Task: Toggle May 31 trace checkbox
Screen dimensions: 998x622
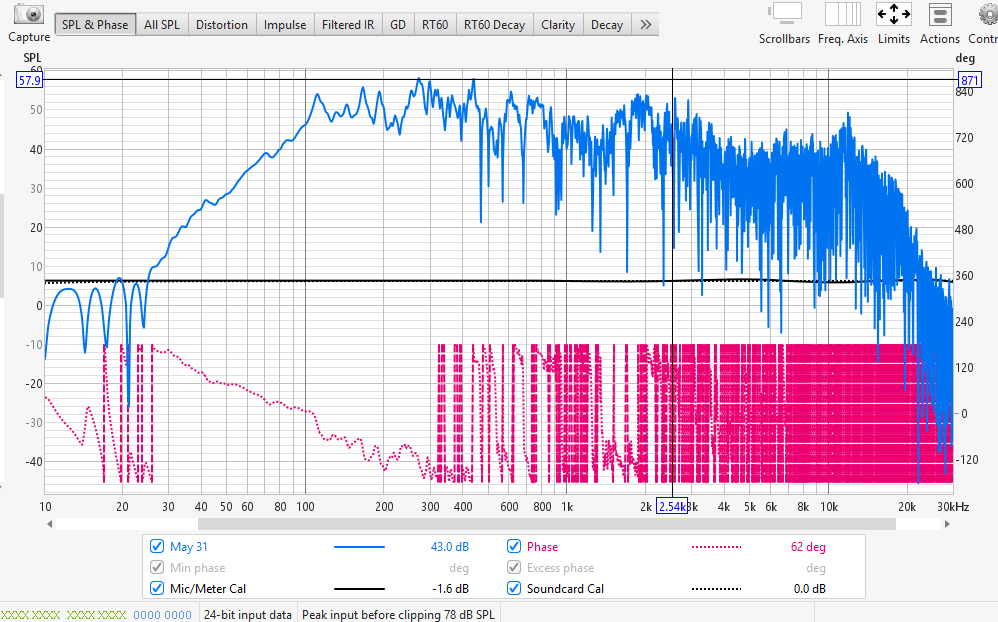Action: 157,546
